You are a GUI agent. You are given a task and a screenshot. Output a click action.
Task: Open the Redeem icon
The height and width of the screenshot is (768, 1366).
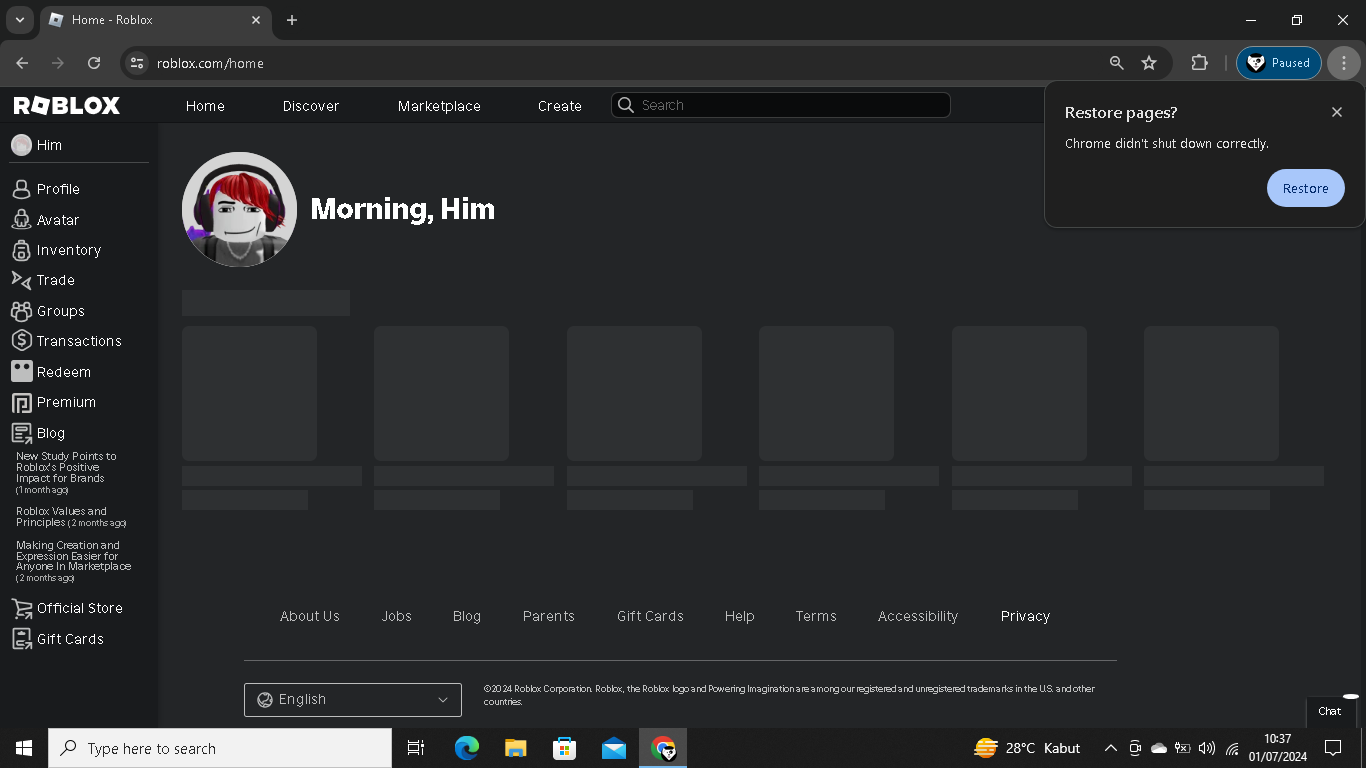(x=21, y=372)
